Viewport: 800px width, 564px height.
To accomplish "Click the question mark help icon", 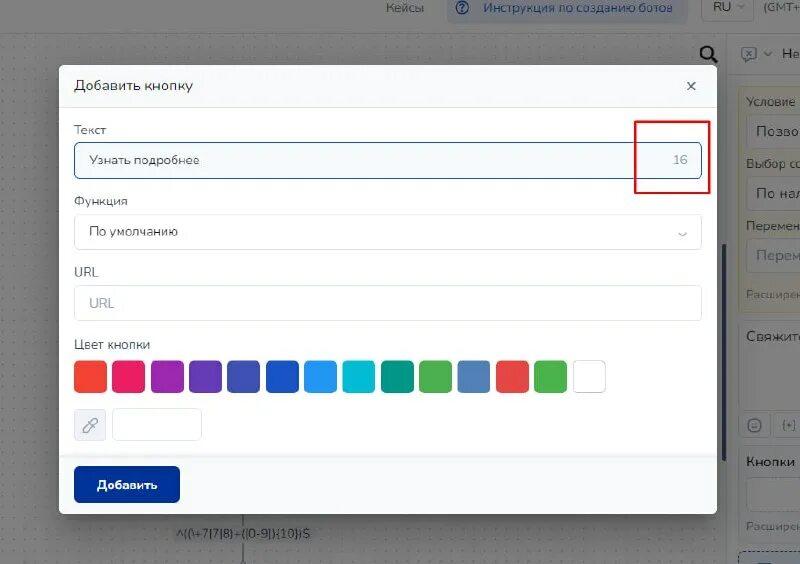I will [x=462, y=8].
